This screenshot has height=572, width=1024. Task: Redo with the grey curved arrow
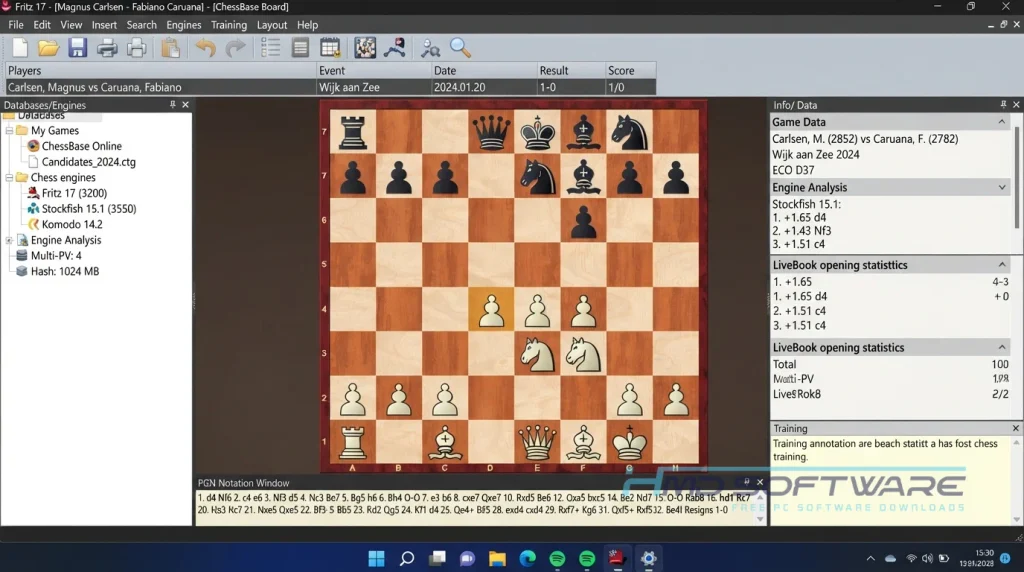point(235,48)
